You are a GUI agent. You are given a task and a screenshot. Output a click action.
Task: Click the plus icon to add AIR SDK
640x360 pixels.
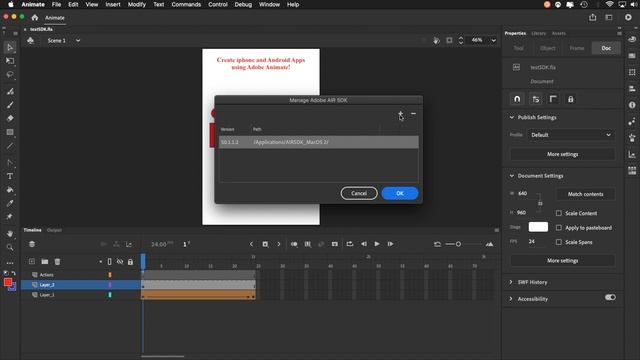click(401, 114)
